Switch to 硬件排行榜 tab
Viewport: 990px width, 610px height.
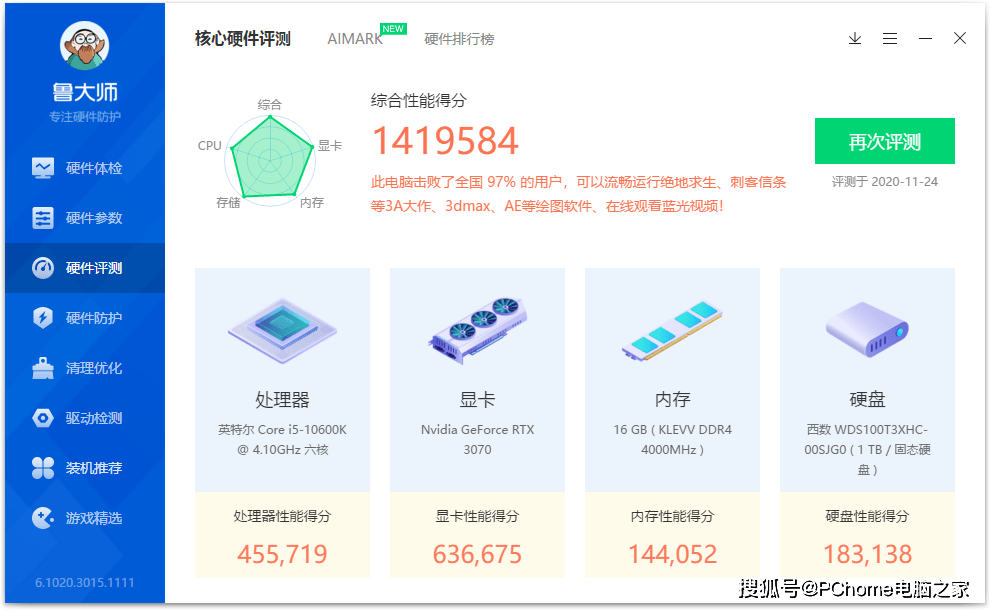[459, 39]
